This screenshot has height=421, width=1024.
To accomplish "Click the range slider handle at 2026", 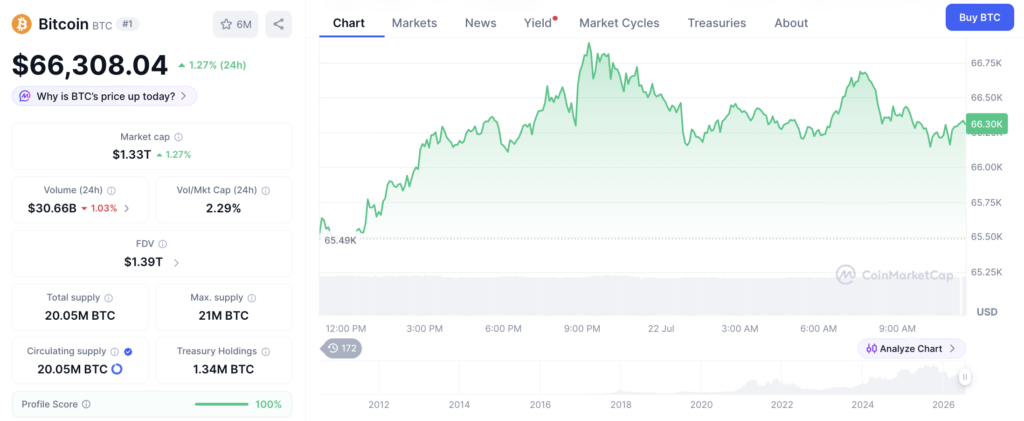I will tap(965, 377).
